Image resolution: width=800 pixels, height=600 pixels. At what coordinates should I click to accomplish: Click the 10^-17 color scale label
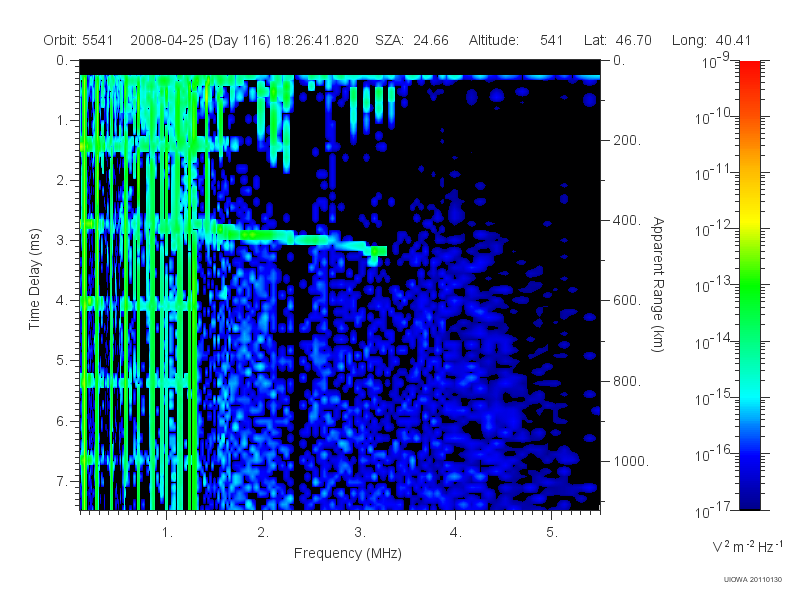(x=712, y=510)
